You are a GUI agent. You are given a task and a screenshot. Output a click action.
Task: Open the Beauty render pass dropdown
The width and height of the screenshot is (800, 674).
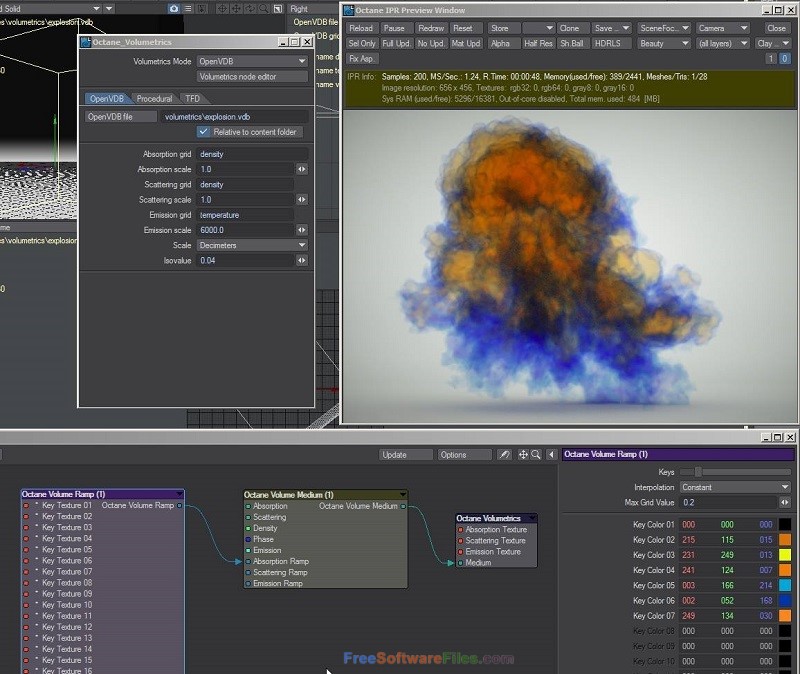click(664, 43)
